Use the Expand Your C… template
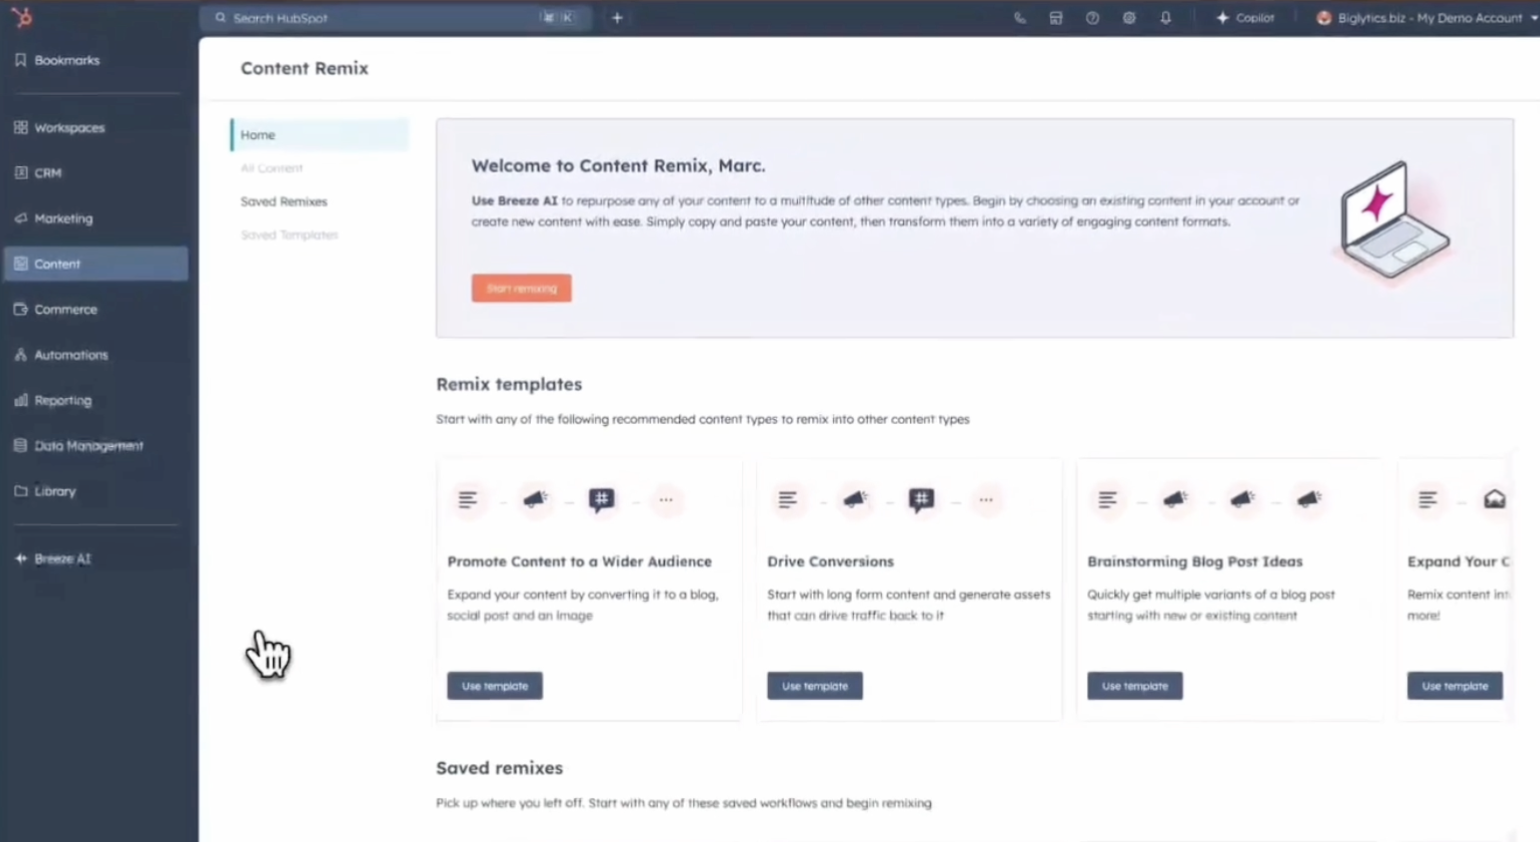The image size is (1540, 842). tap(1455, 686)
